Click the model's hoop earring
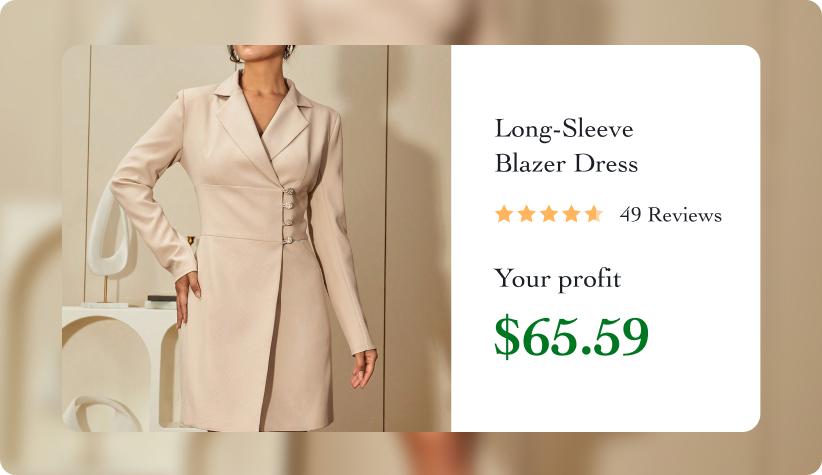 tap(289, 52)
